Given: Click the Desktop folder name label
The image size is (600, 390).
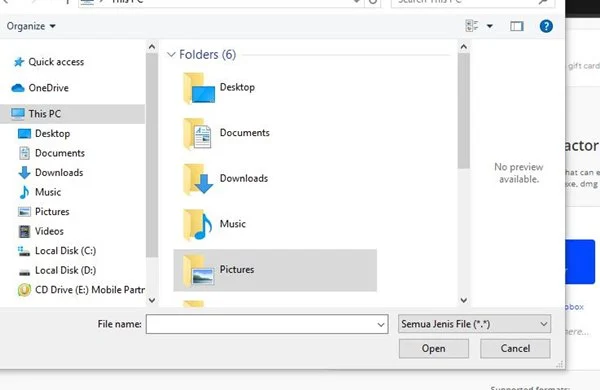Looking at the screenshot, I should point(237,87).
